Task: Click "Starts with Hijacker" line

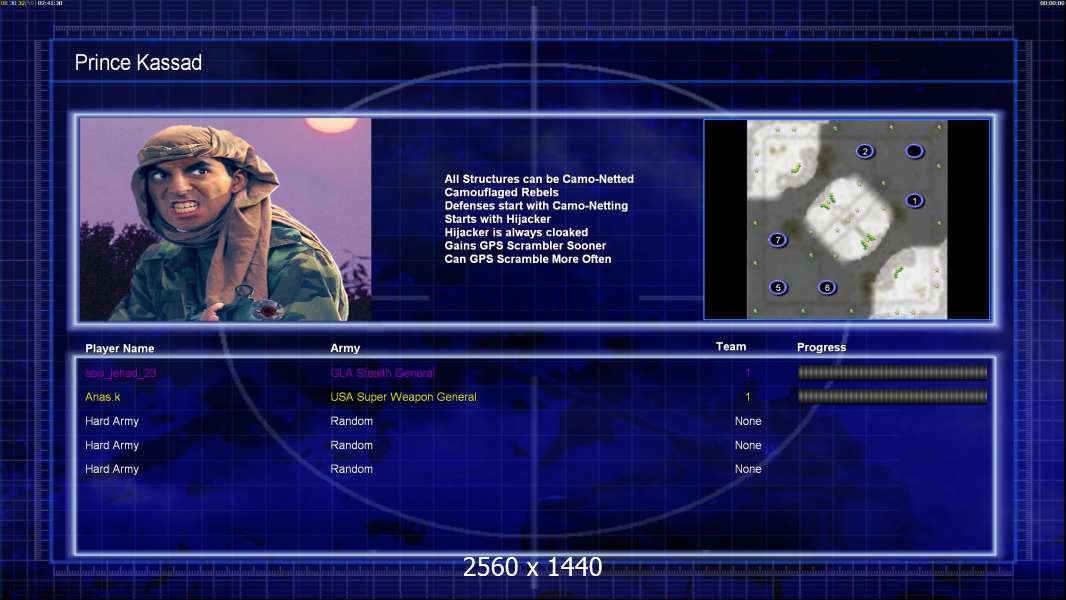Action: tap(498, 219)
